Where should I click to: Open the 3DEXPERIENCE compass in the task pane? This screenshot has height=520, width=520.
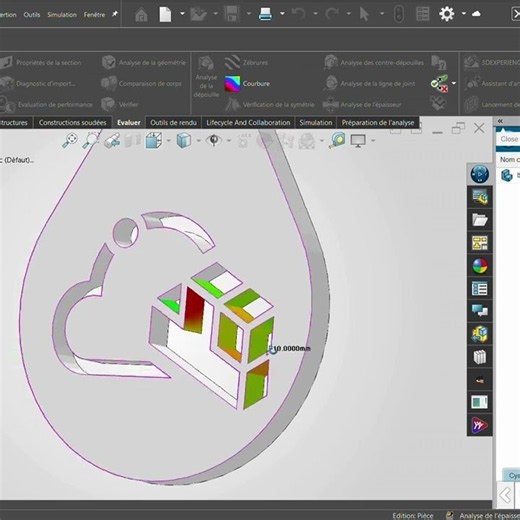(480, 174)
